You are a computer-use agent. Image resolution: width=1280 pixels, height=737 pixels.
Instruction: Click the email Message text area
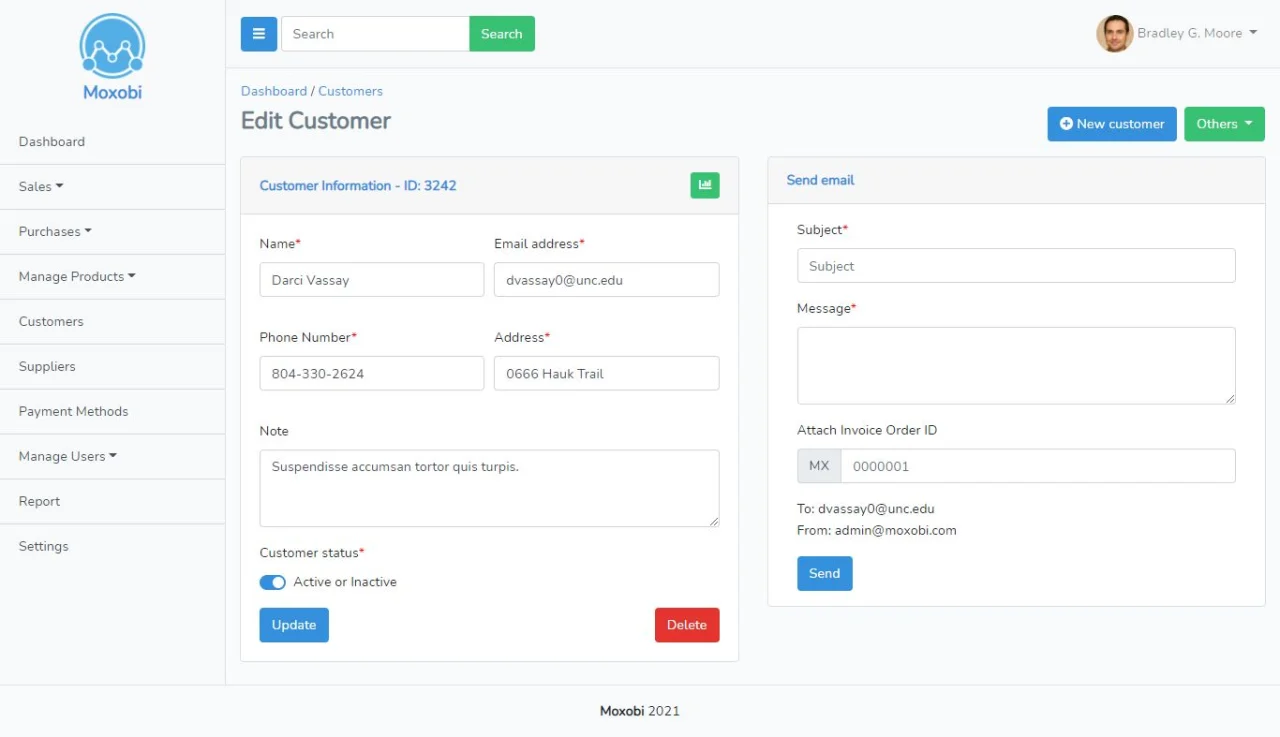(x=1016, y=366)
